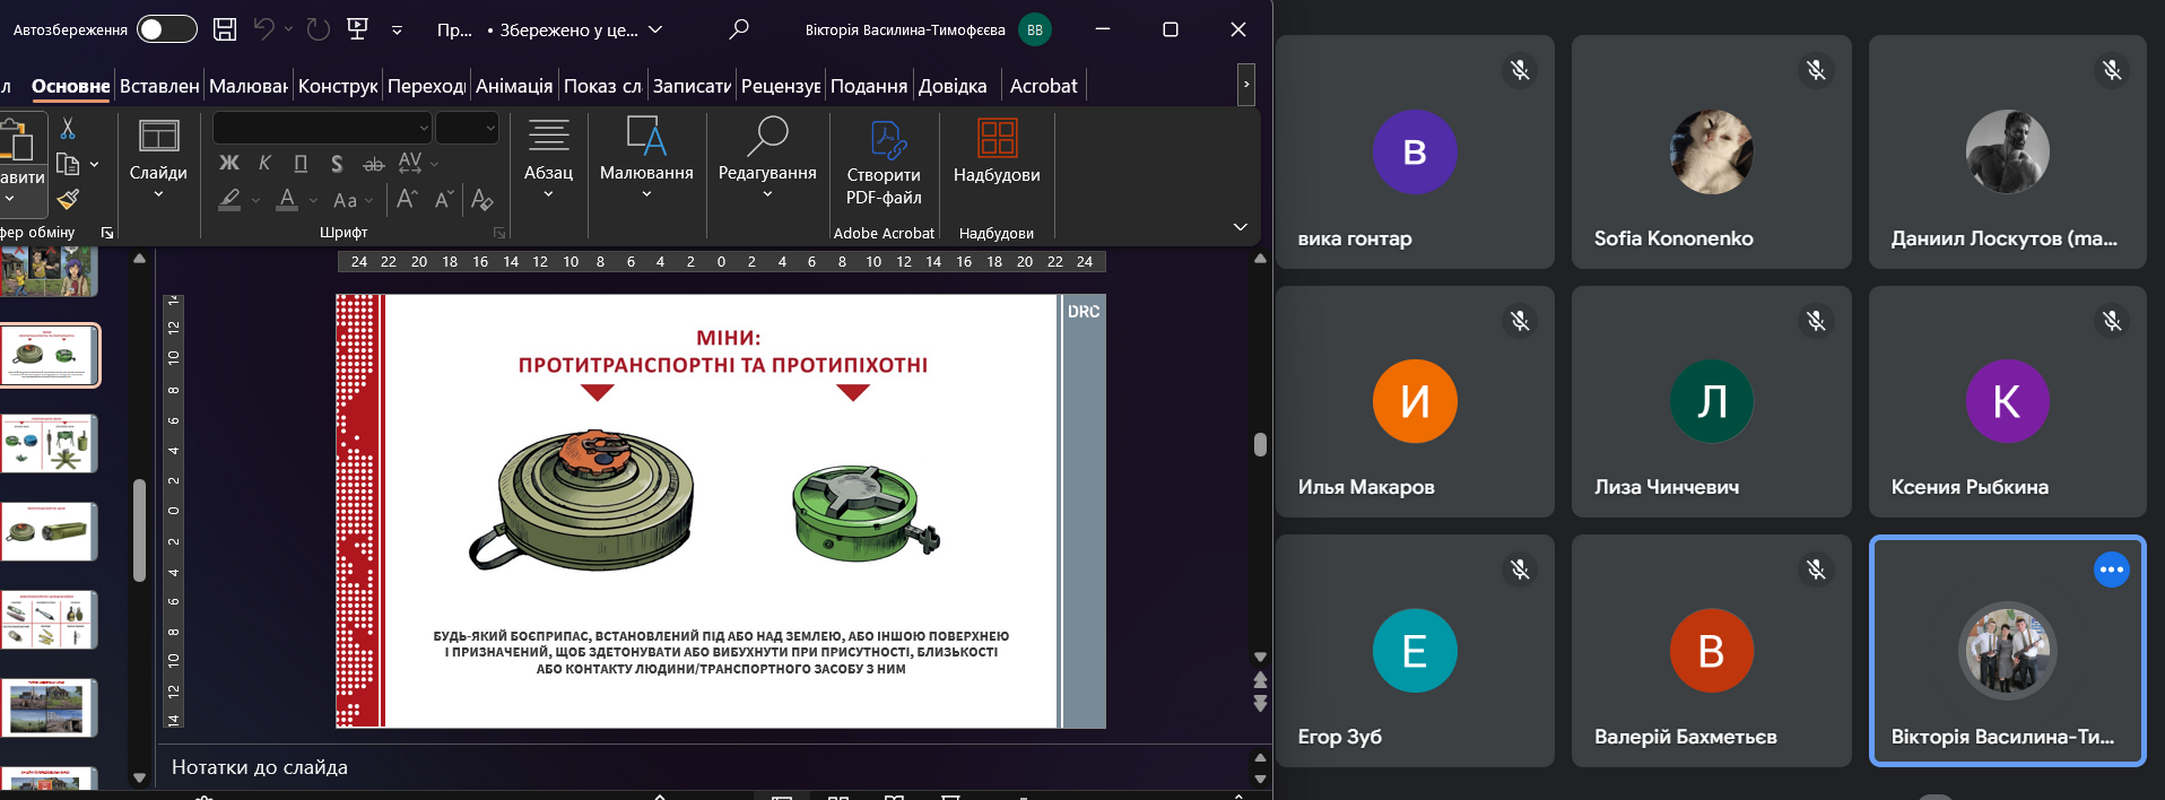Switch to the Анімація tab
2165x800 pixels.
(514, 86)
